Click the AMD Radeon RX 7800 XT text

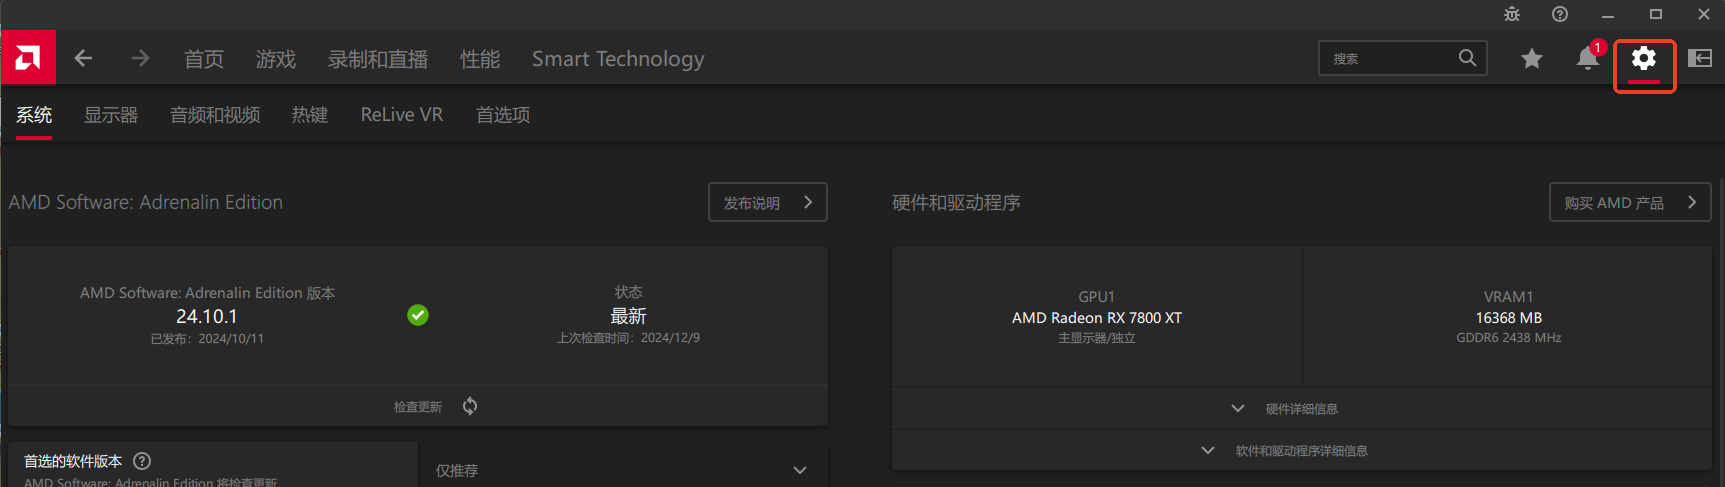(x=1097, y=318)
